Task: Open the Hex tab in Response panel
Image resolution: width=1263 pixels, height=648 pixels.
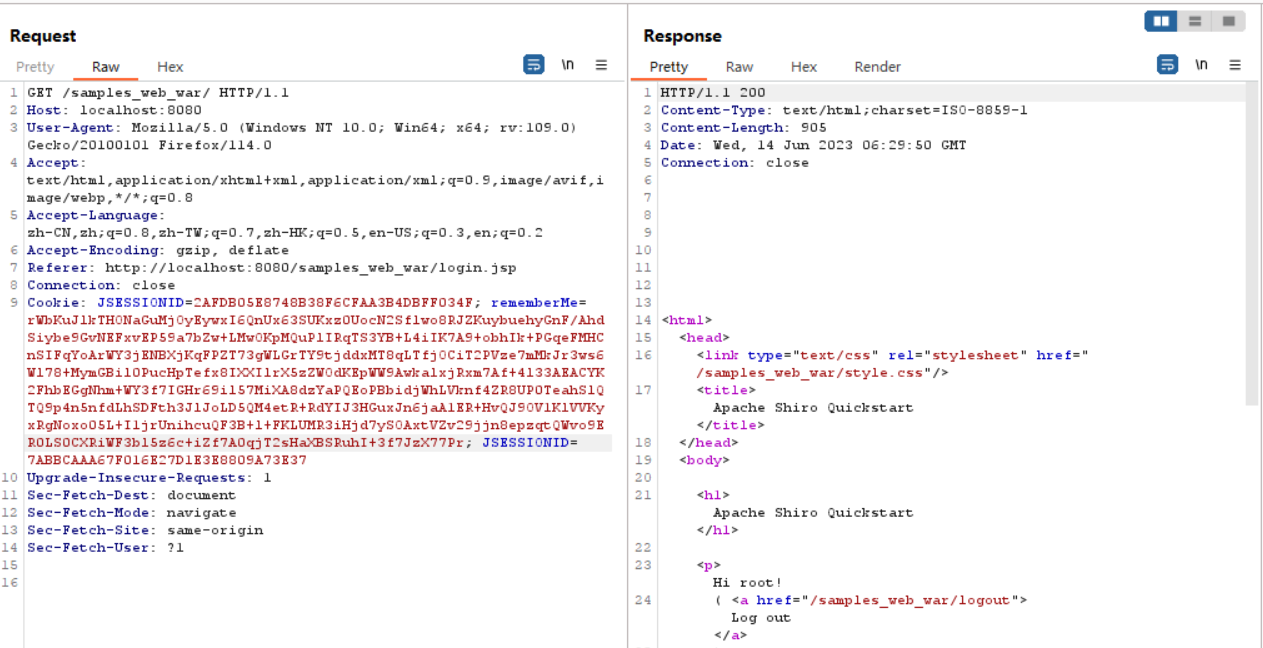Action: pyautogui.click(x=804, y=67)
